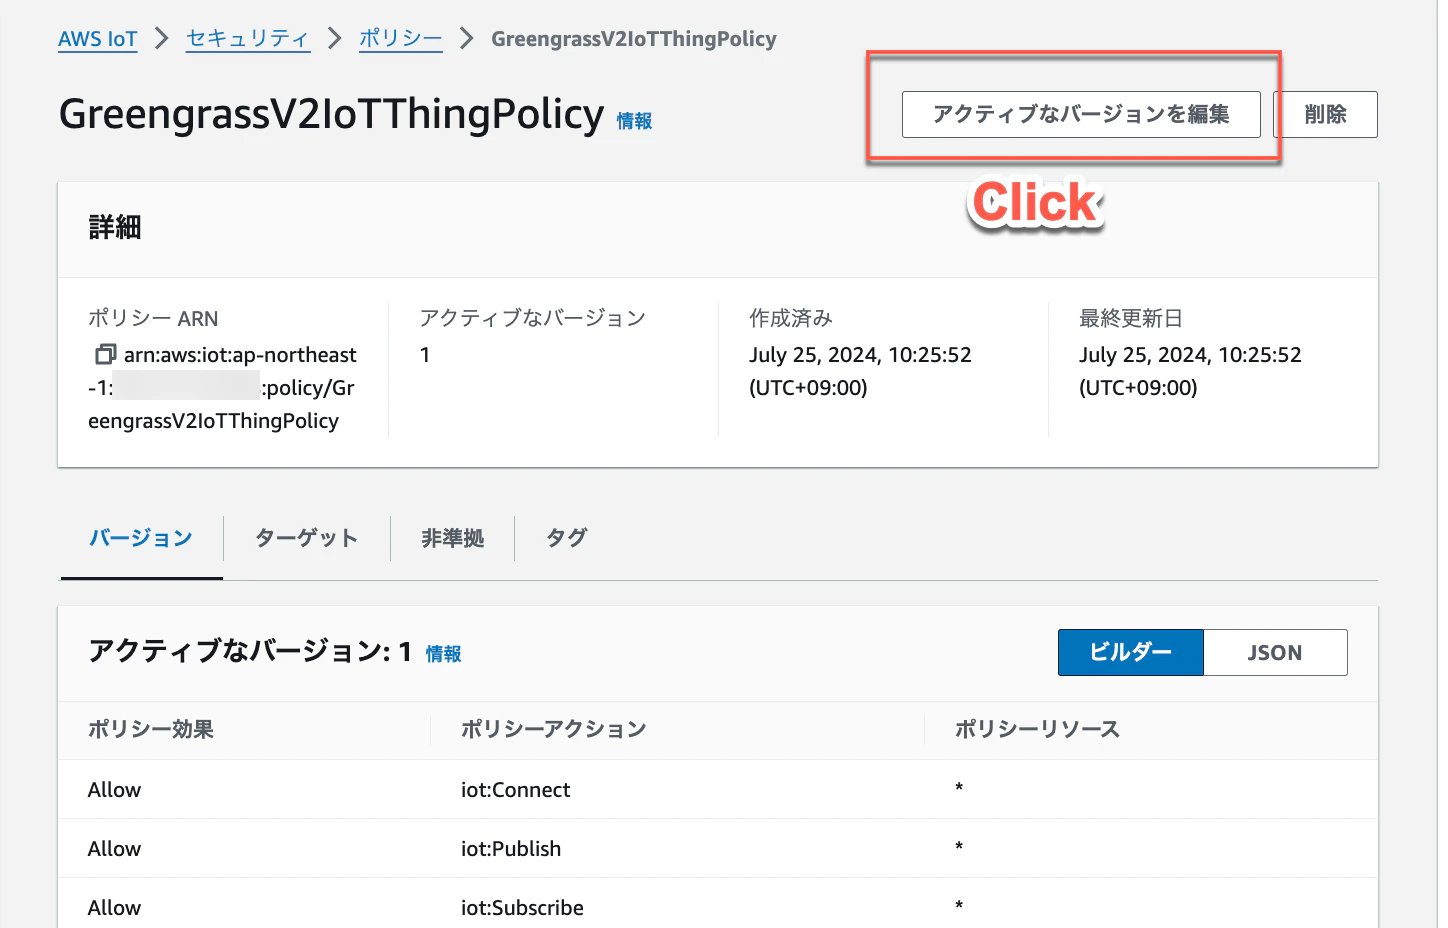Screen dimensions: 1448x928
Task: Click the GreengrassV2IoTThingPolicy breadcrumb text
Action: click(x=634, y=39)
